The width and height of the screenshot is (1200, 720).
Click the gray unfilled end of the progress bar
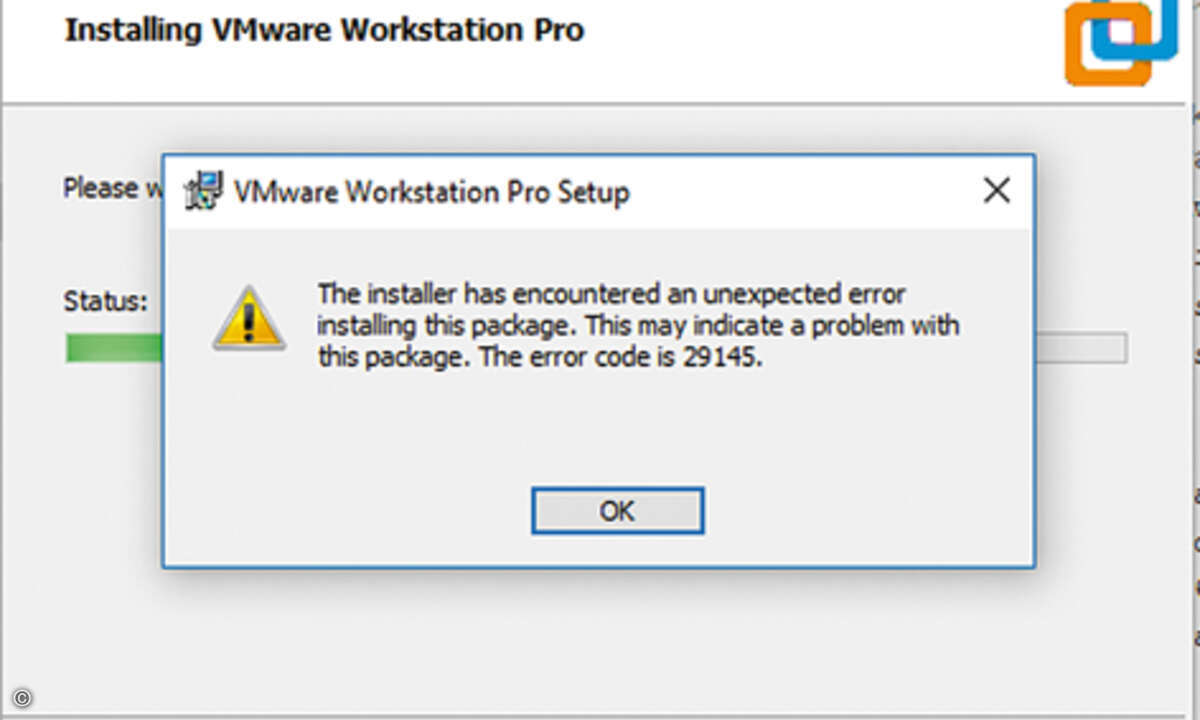1081,348
